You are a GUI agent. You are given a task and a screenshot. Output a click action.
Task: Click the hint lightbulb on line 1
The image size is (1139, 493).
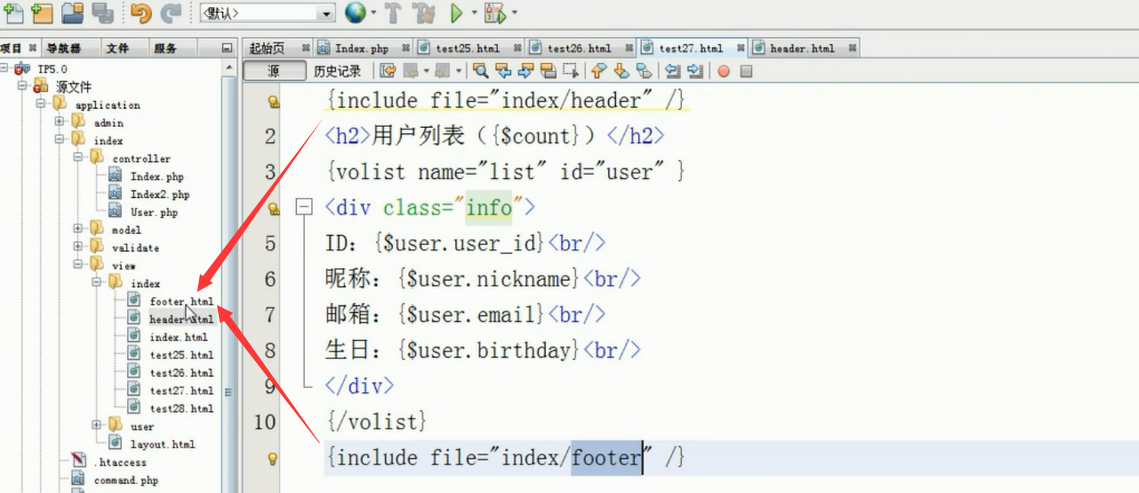[x=275, y=102]
